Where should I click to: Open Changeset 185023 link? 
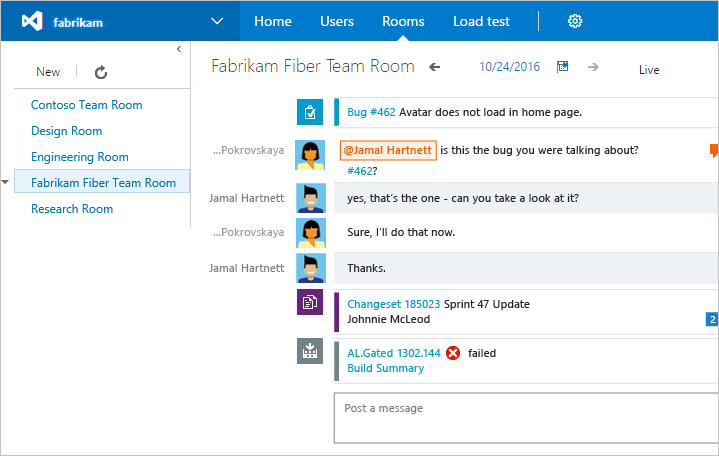click(393, 304)
